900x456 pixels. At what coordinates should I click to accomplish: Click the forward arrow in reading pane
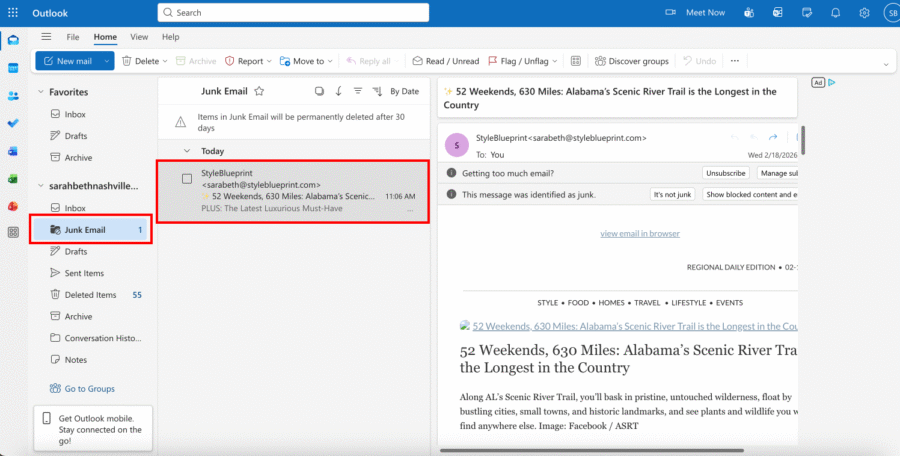[773, 137]
